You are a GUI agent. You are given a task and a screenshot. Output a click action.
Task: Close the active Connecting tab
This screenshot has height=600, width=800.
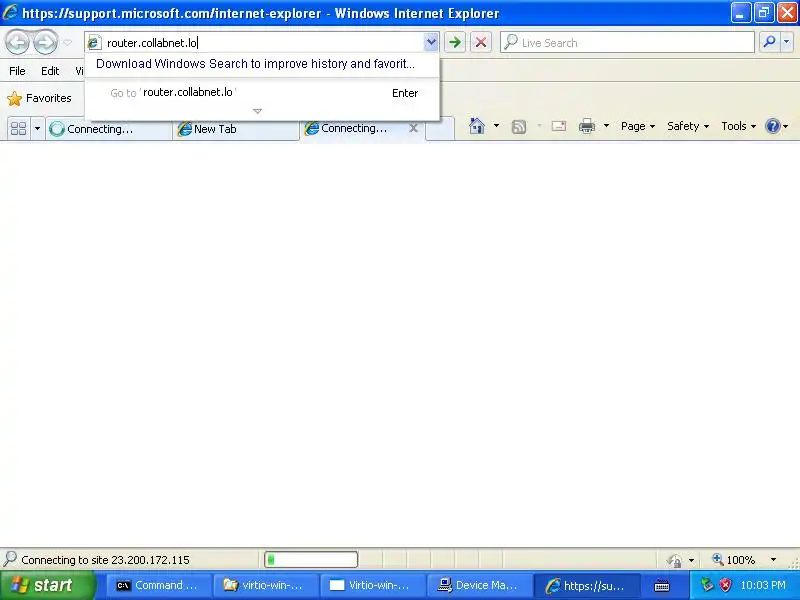pos(414,128)
